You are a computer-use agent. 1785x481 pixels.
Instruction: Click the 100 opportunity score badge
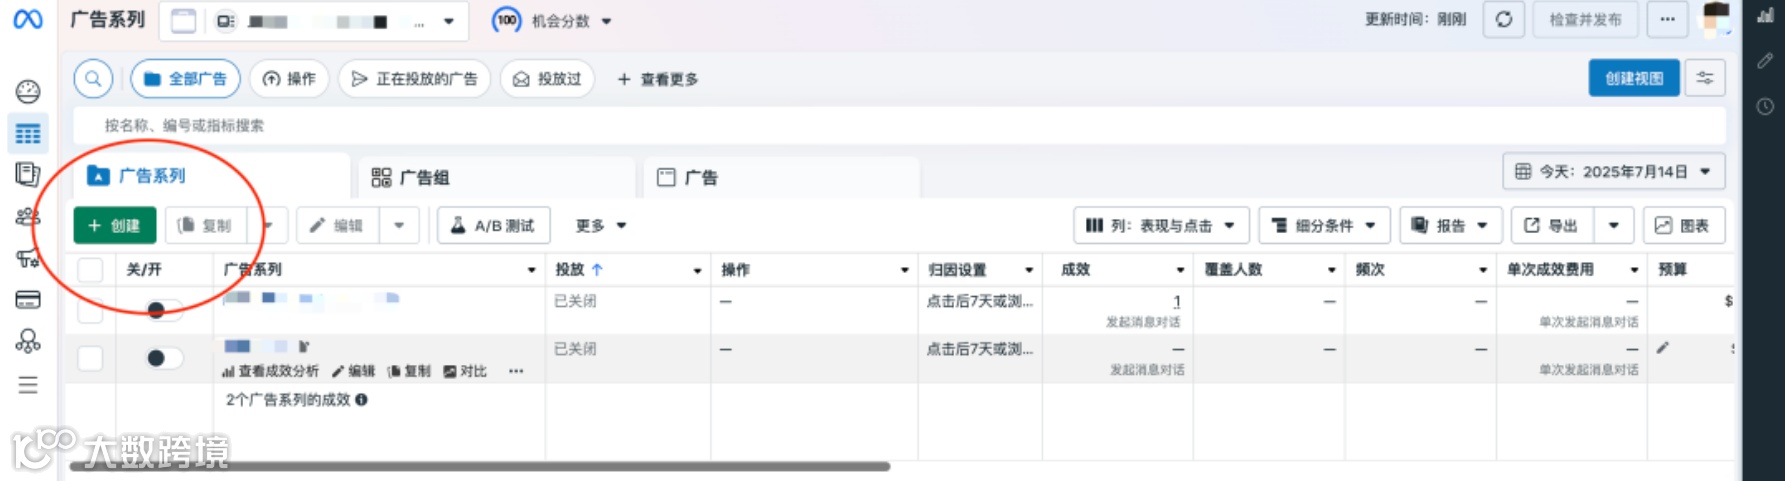click(507, 20)
